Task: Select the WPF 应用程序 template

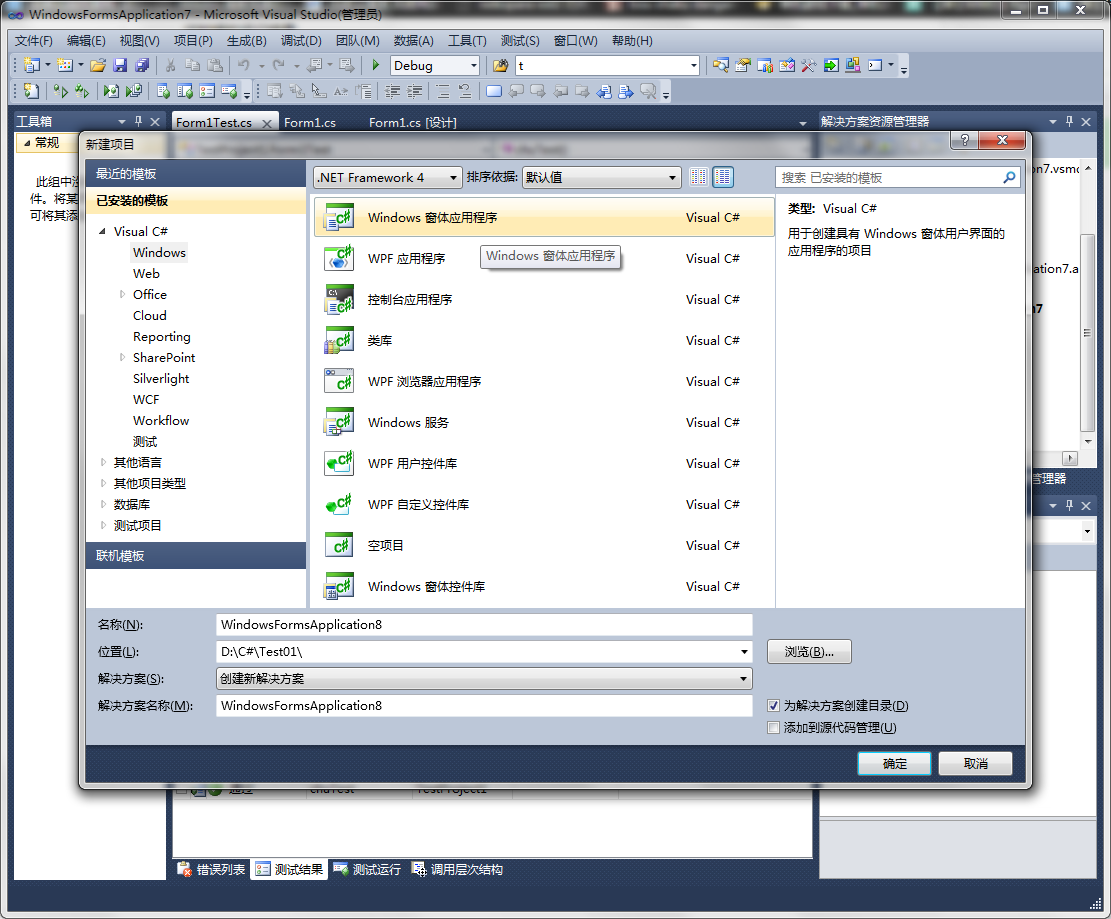Action: [x=543, y=259]
